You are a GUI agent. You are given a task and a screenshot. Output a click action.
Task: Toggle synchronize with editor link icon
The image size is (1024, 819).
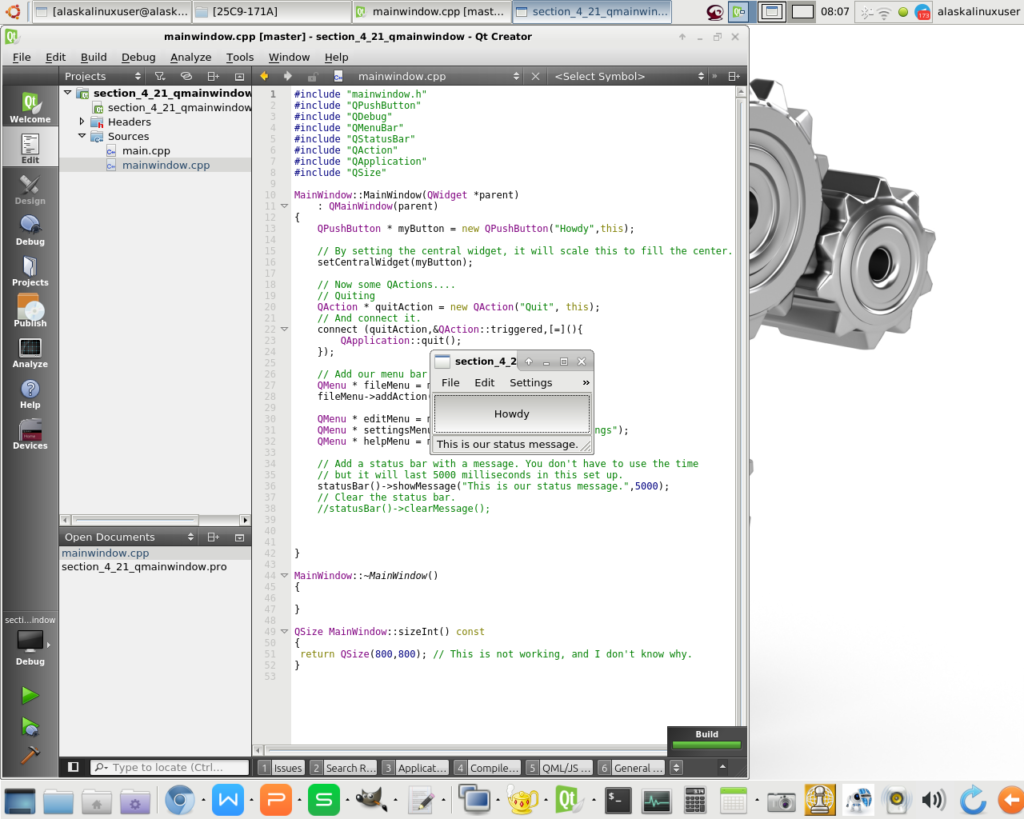tap(186, 76)
